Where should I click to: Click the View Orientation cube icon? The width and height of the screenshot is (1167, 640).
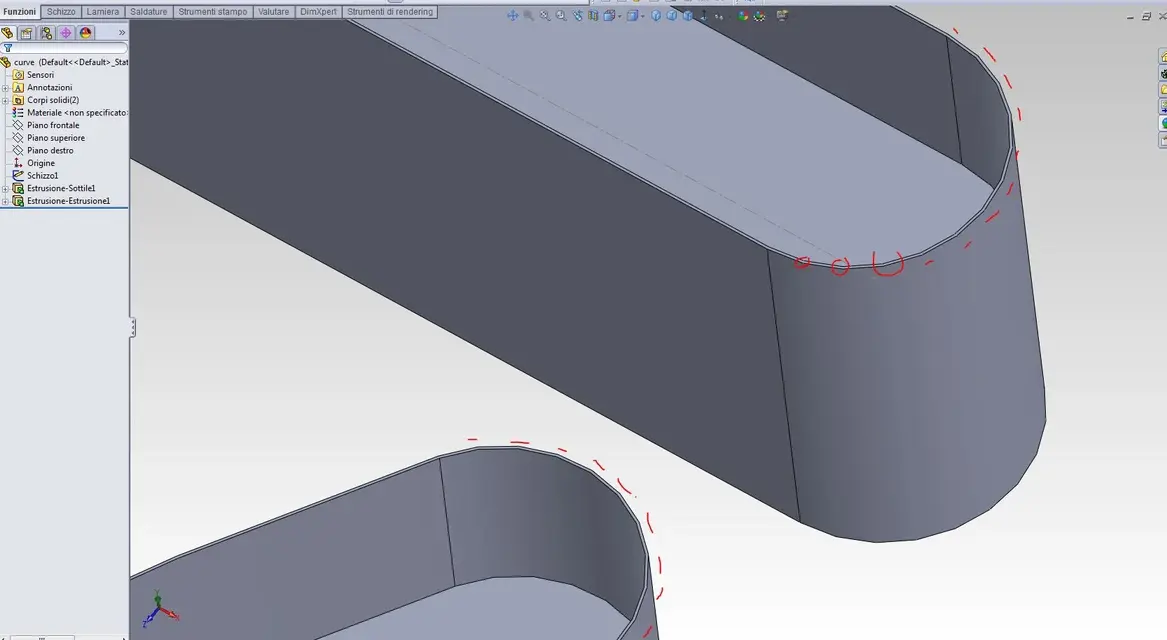609,16
